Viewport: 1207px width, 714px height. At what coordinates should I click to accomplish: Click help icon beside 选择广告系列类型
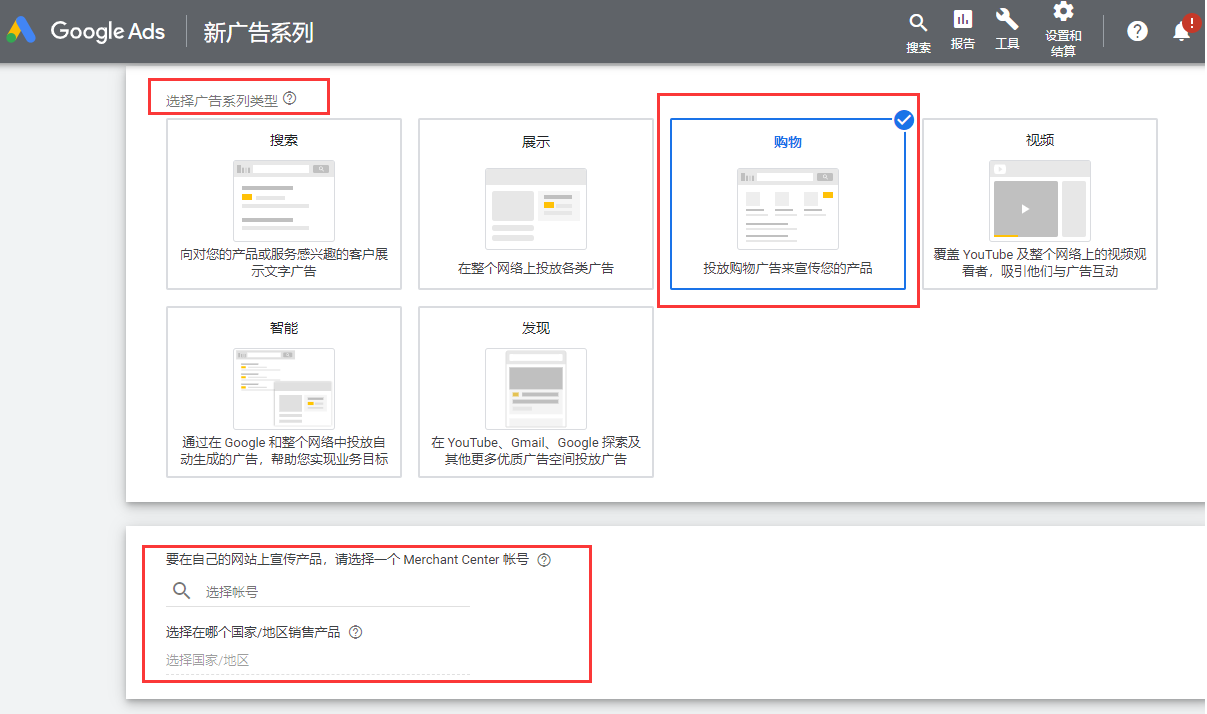coord(290,98)
